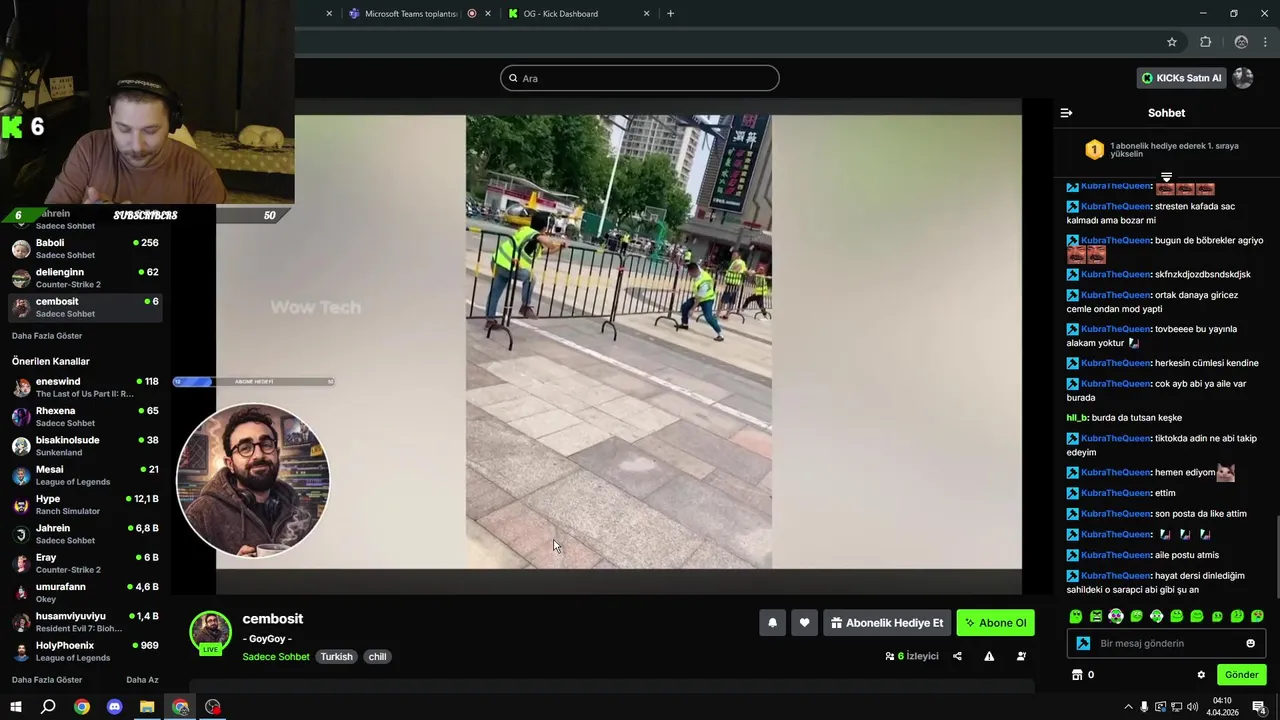The image size is (1280, 720).
Task: Click hil_b username in chat
Action: tap(1076, 418)
